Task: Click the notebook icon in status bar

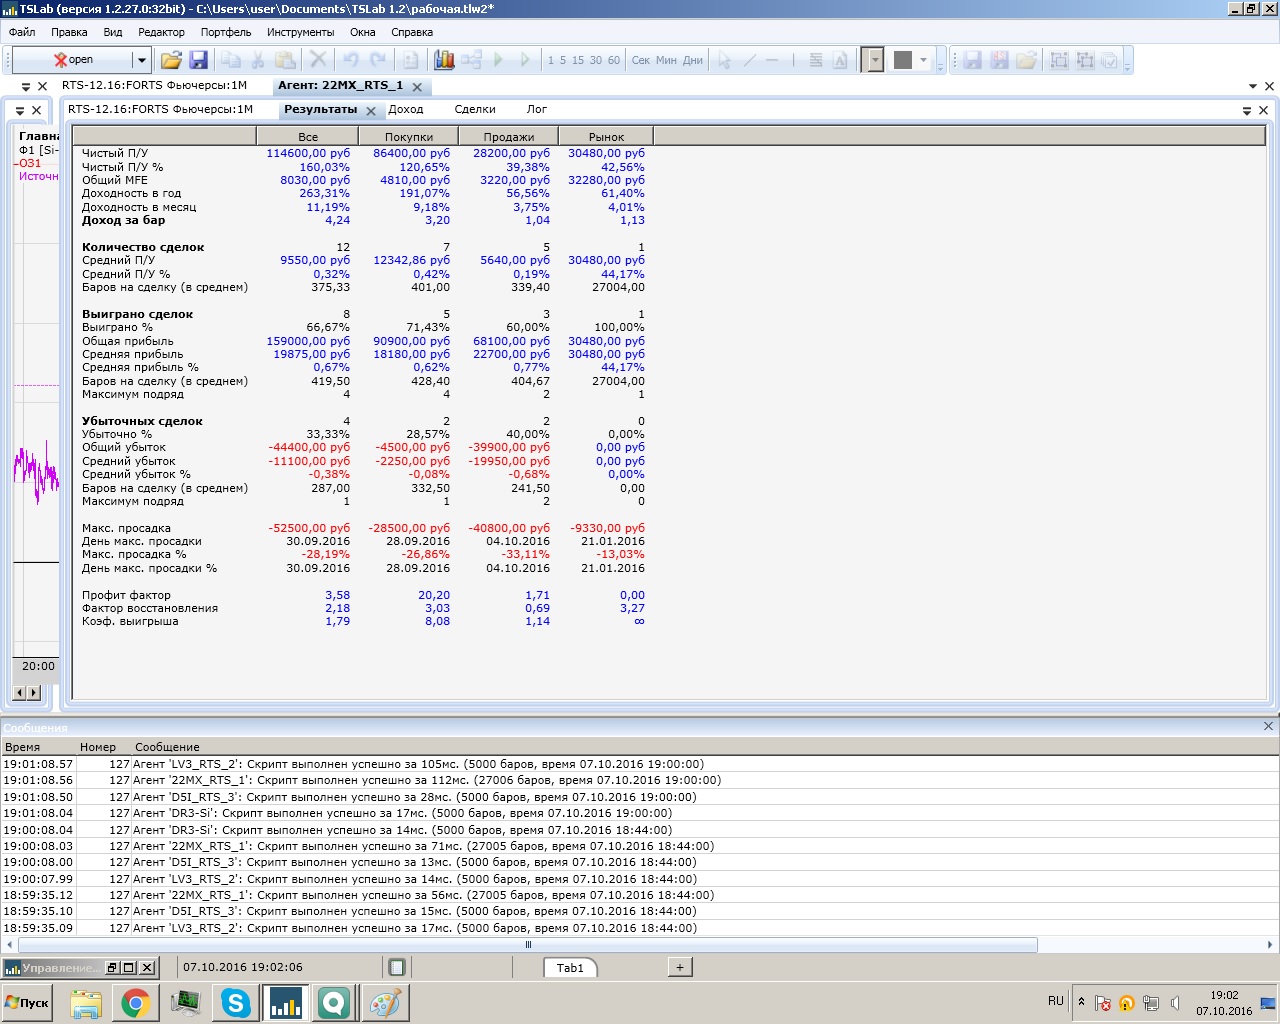Action: (397, 967)
